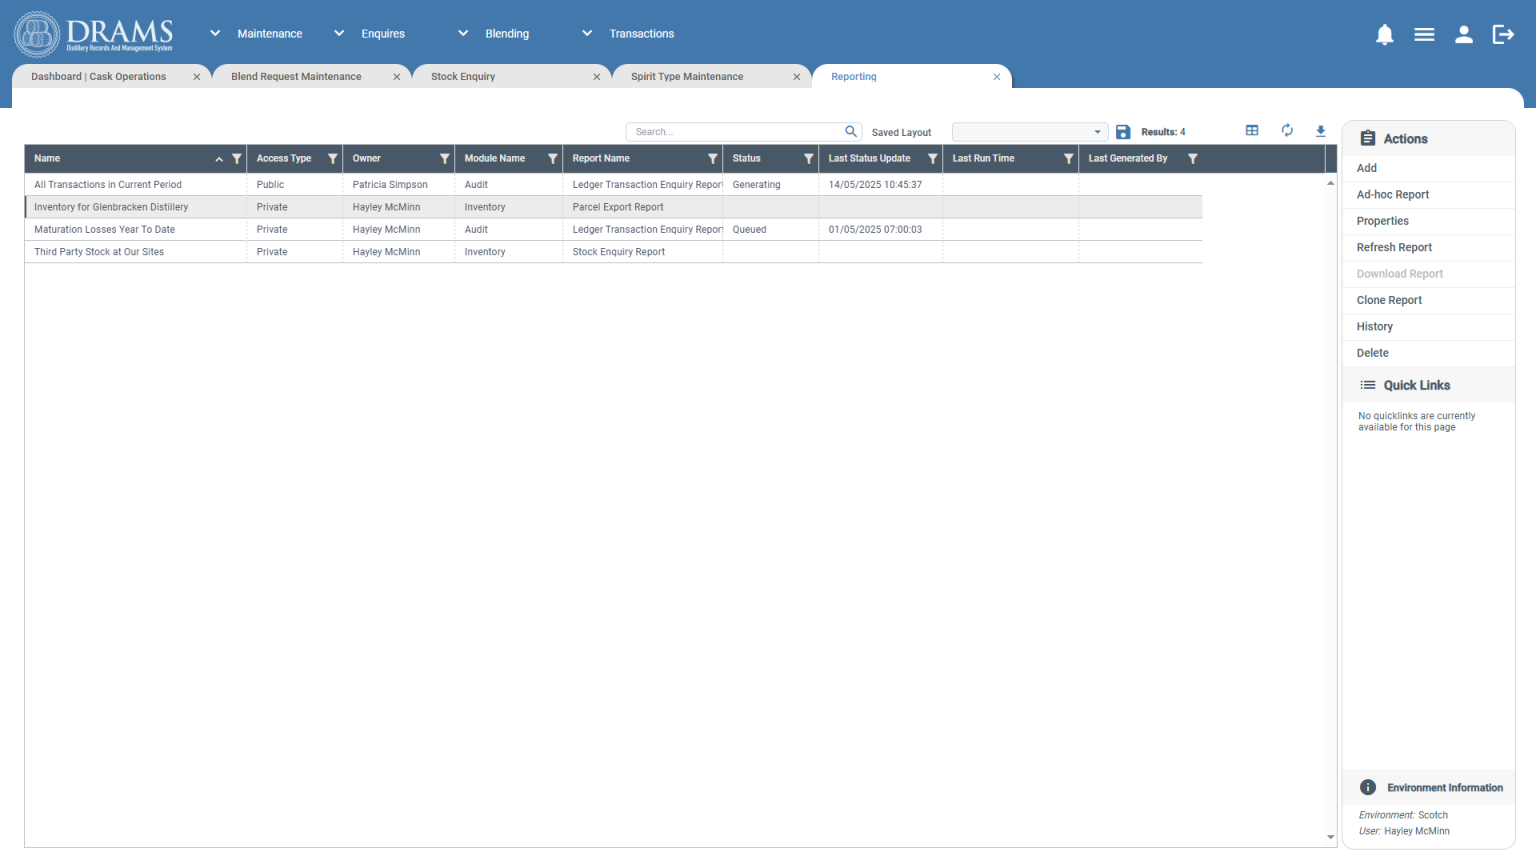The height and width of the screenshot is (864, 1536).
Task: Click the notification bell icon
Action: tap(1384, 33)
